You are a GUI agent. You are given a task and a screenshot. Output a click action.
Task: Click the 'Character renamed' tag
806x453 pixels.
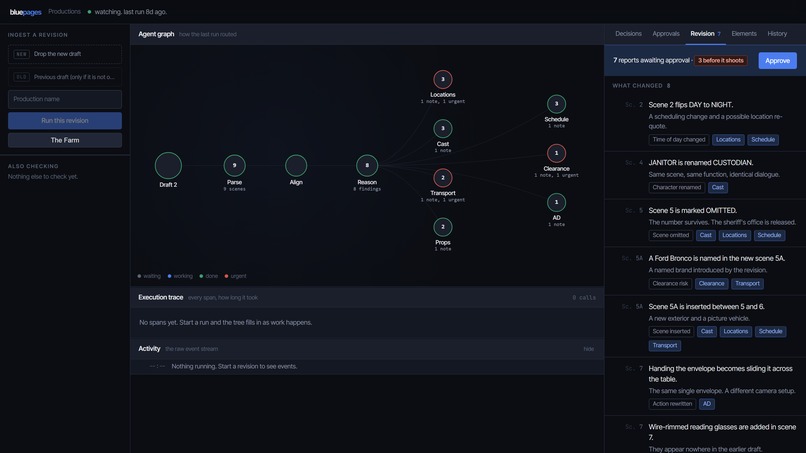676,188
